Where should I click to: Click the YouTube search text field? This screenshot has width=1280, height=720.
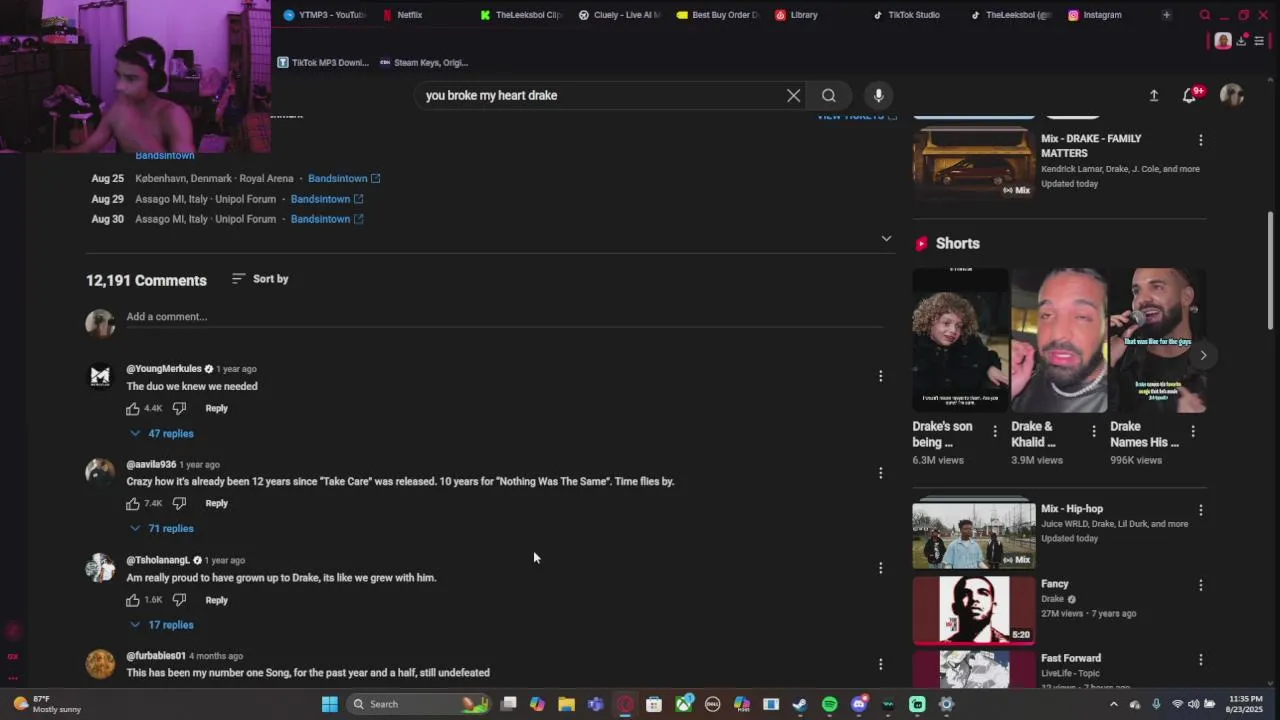coord(600,95)
